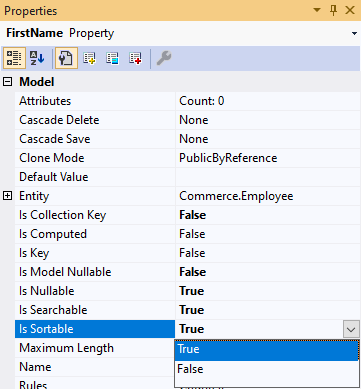Expand the Entity property node
This screenshot has width=361, height=389.
[x=7, y=196]
